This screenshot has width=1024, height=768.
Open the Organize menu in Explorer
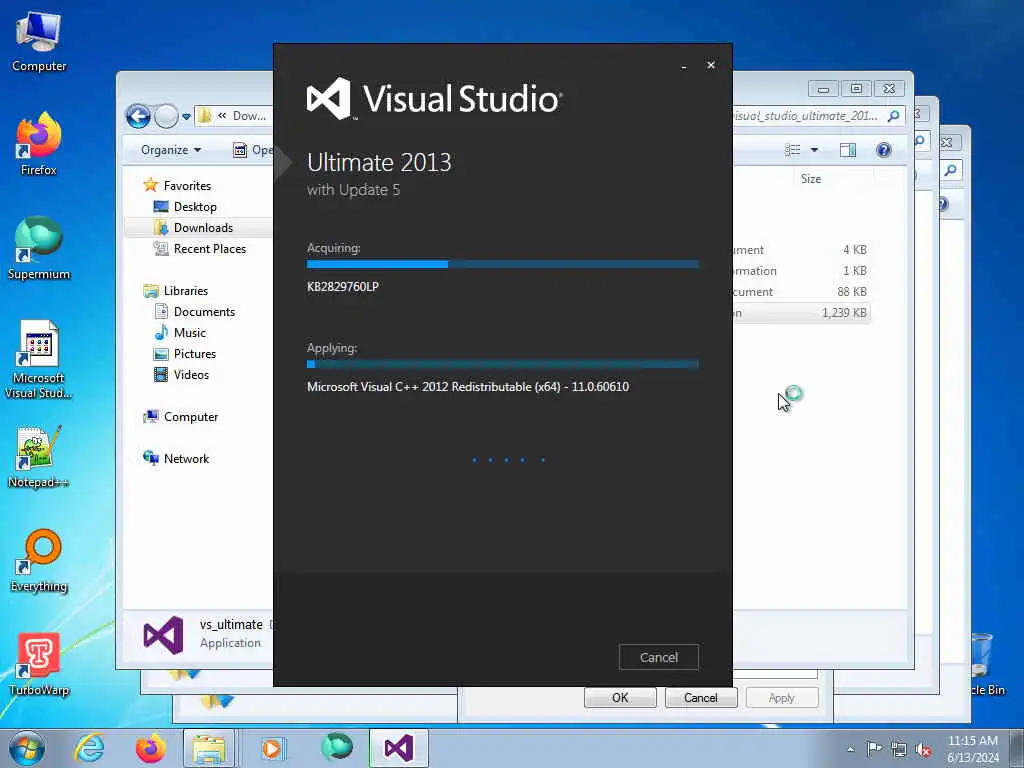[170, 150]
